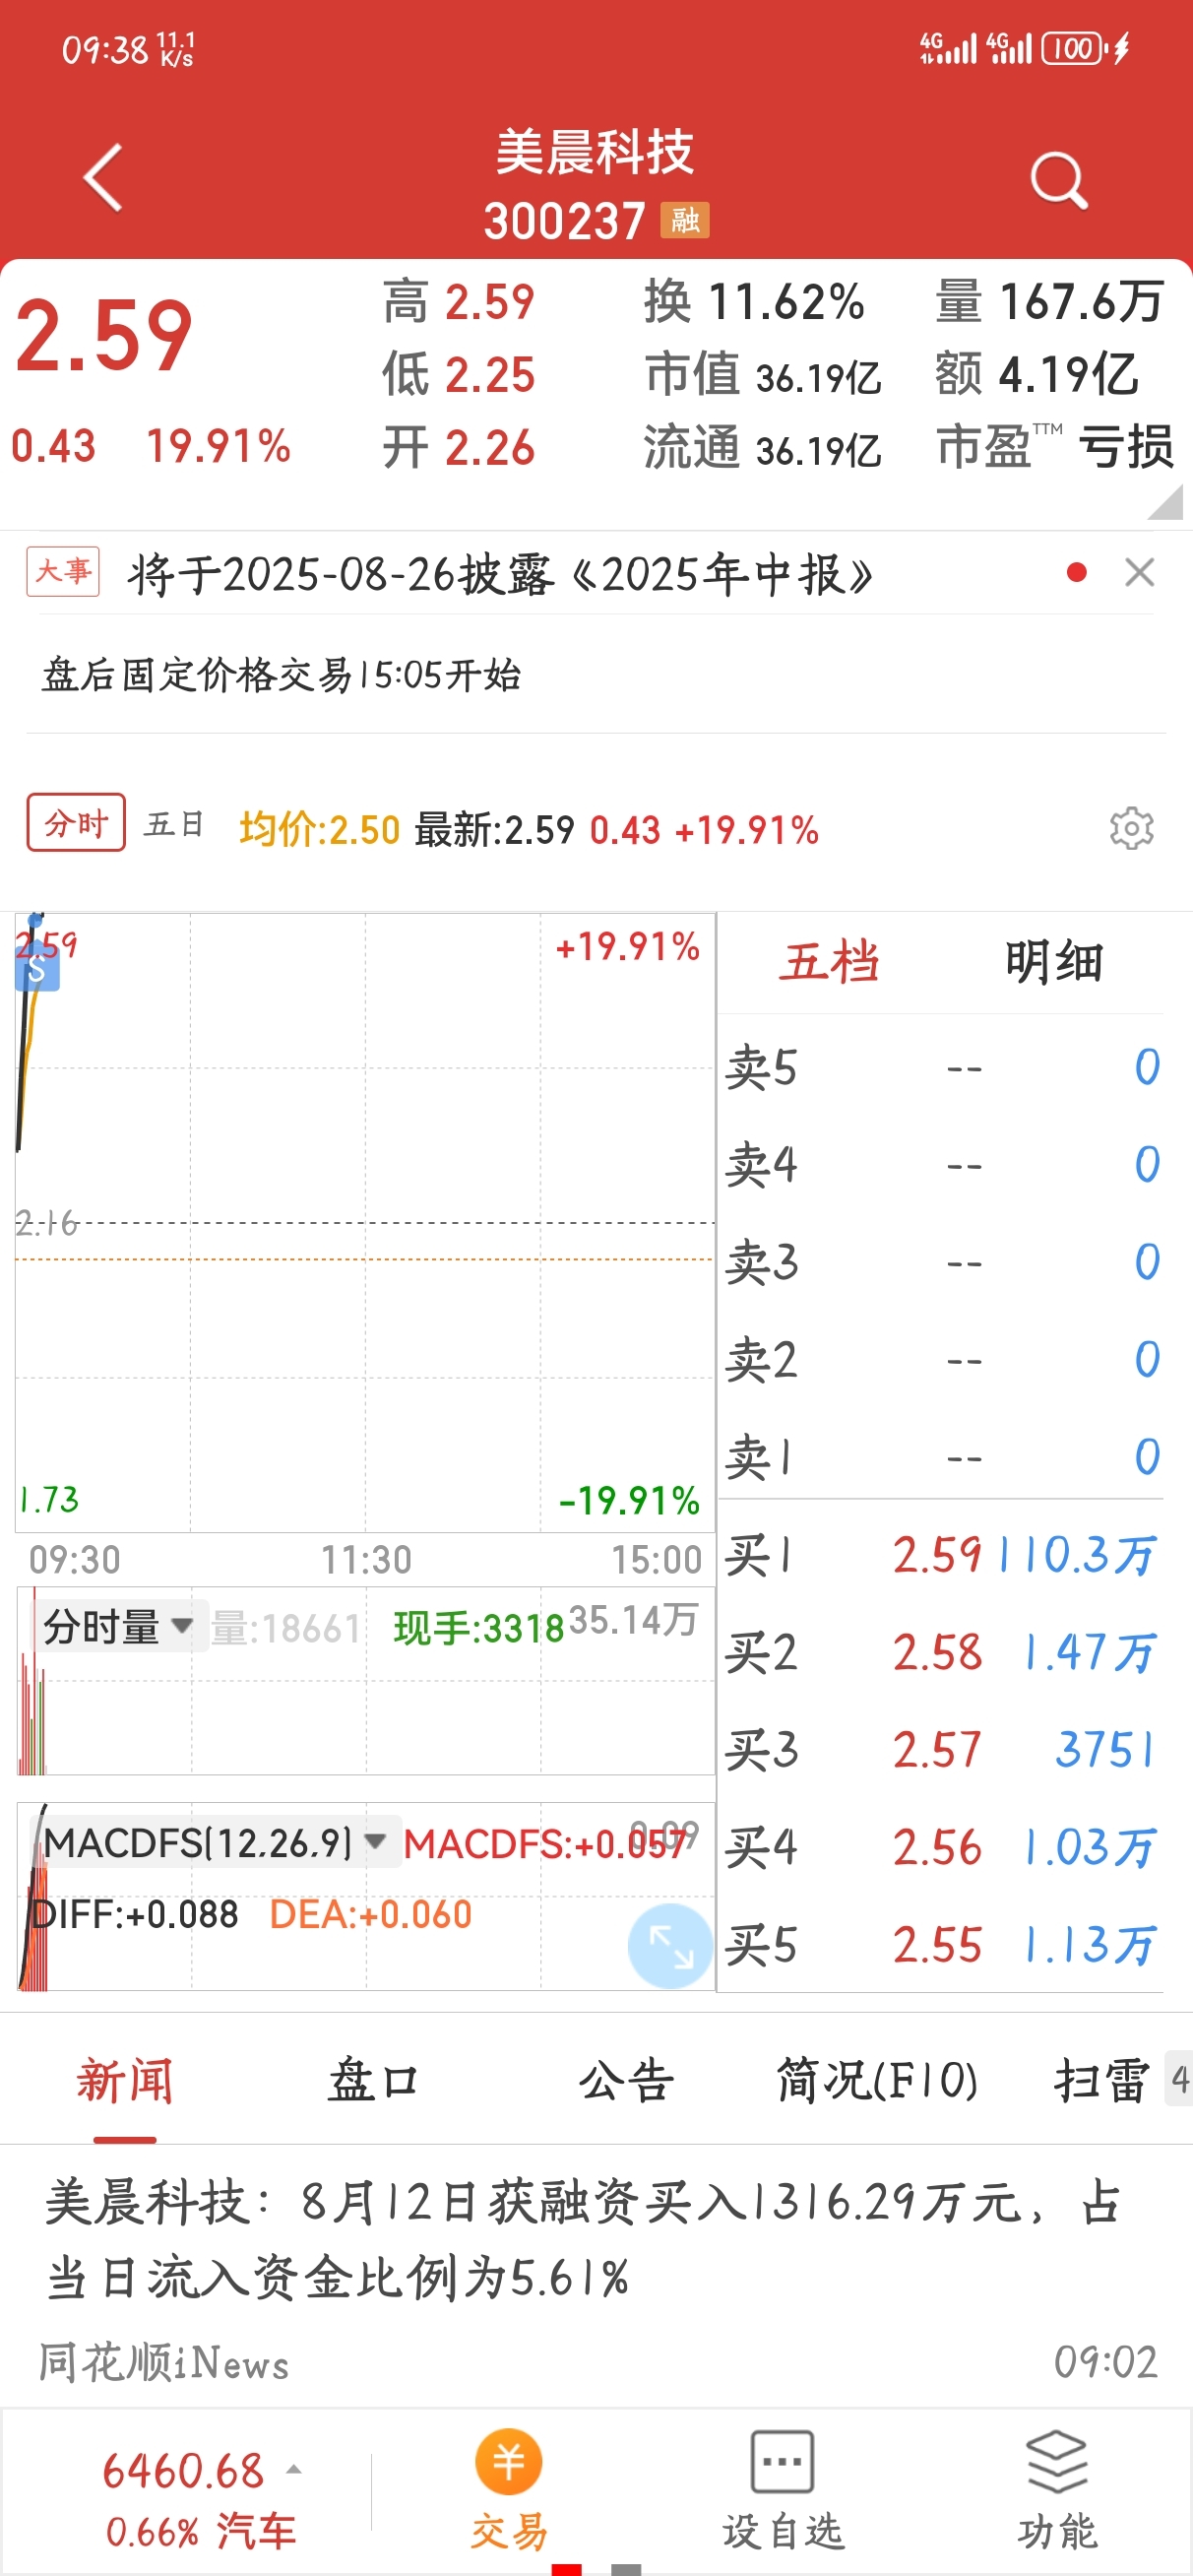Tap the 市盈TTM 亏损 value
This screenshot has height=2576, width=1193.
pyautogui.click(x=1054, y=447)
